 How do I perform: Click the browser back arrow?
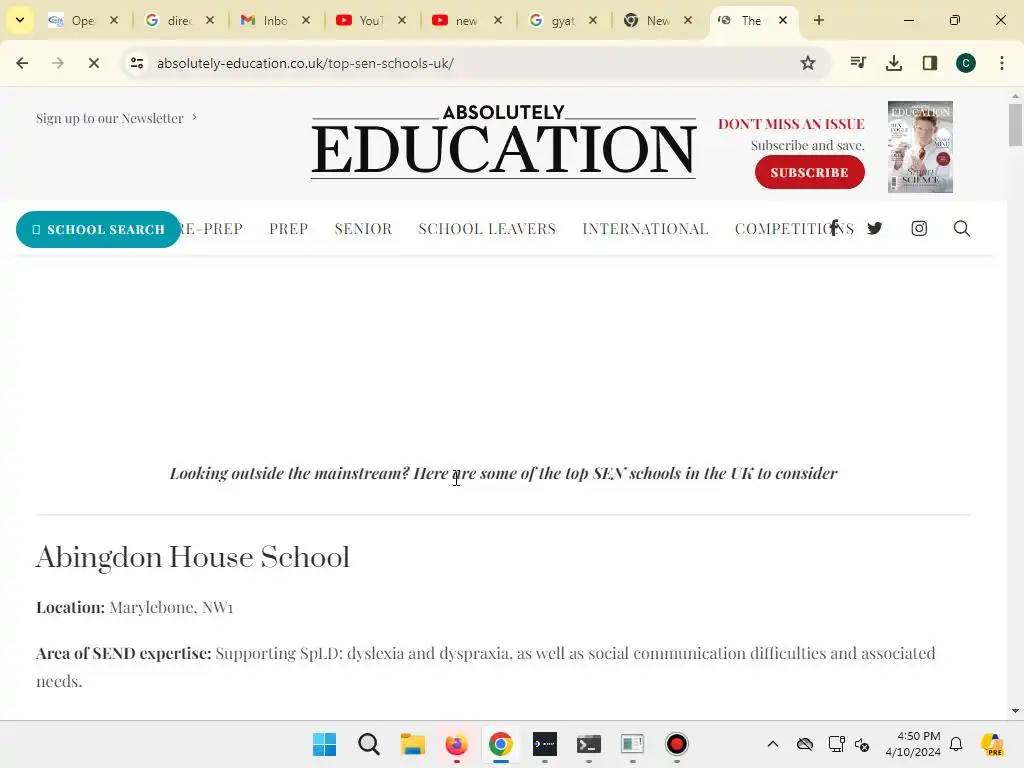[22, 63]
